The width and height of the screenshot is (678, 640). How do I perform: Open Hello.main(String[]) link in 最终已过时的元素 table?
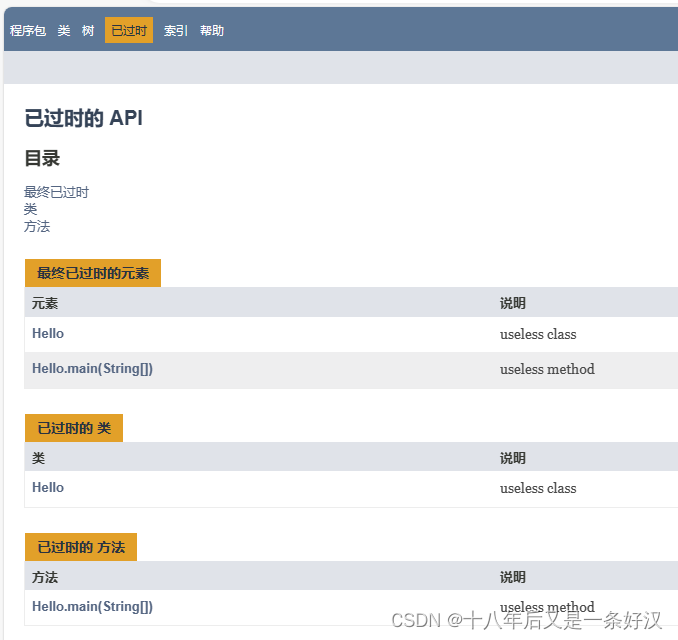[93, 368]
